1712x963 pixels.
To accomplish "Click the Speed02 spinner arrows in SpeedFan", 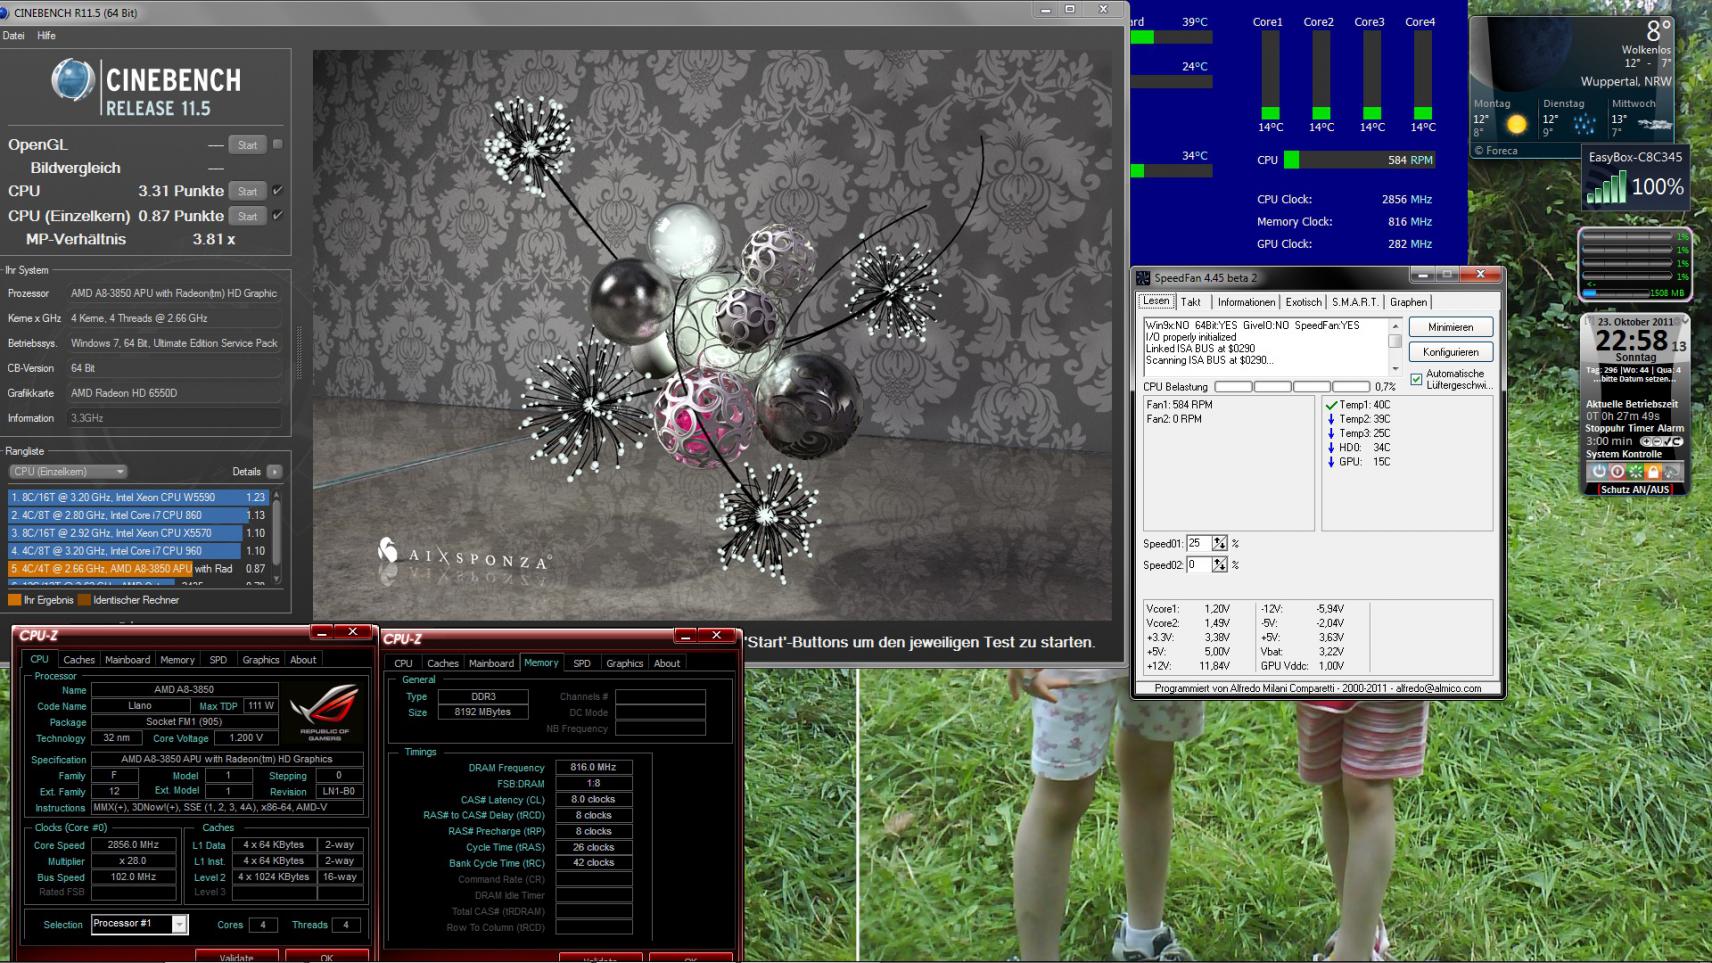I will click(1219, 565).
